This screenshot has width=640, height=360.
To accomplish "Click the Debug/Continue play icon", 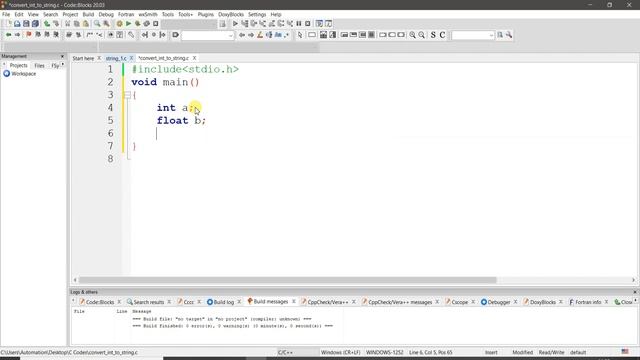I will pyautogui.click(x=235, y=24).
